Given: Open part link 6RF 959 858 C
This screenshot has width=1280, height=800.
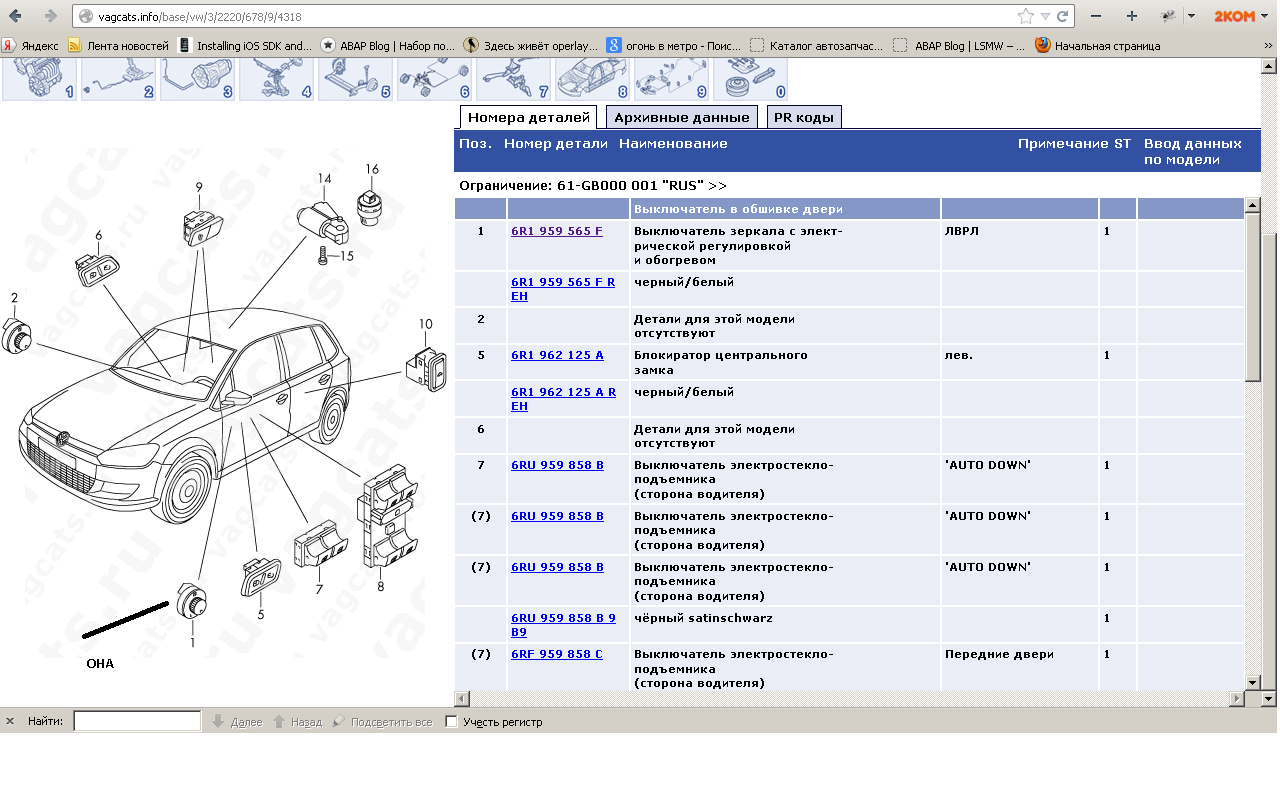Looking at the screenshot, I should point(557,654).
